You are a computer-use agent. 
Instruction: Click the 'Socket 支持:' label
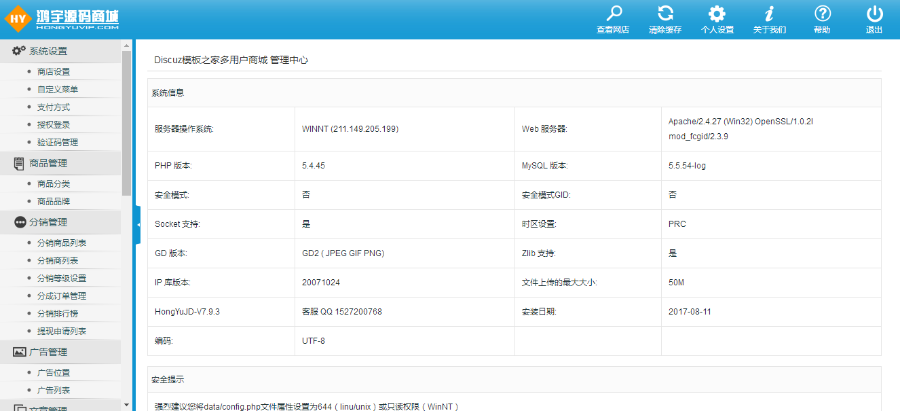coord(177,224)
